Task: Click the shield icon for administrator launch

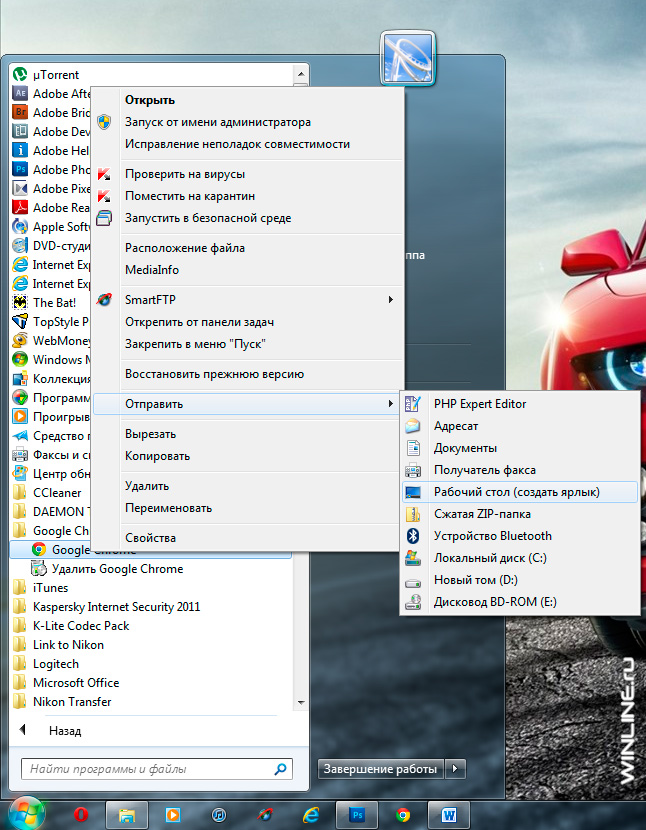Action: 104,122
